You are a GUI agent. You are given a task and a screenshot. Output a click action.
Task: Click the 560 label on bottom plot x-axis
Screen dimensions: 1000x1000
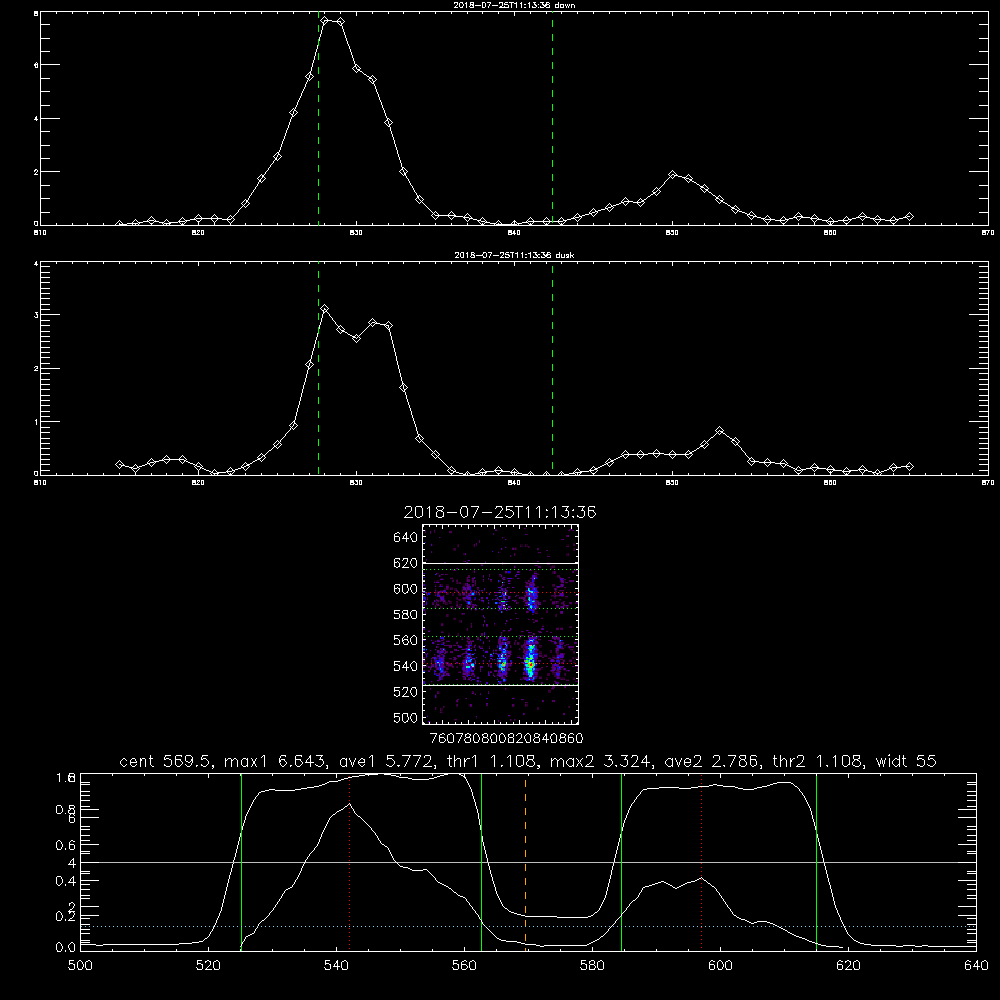click(464, 966)
